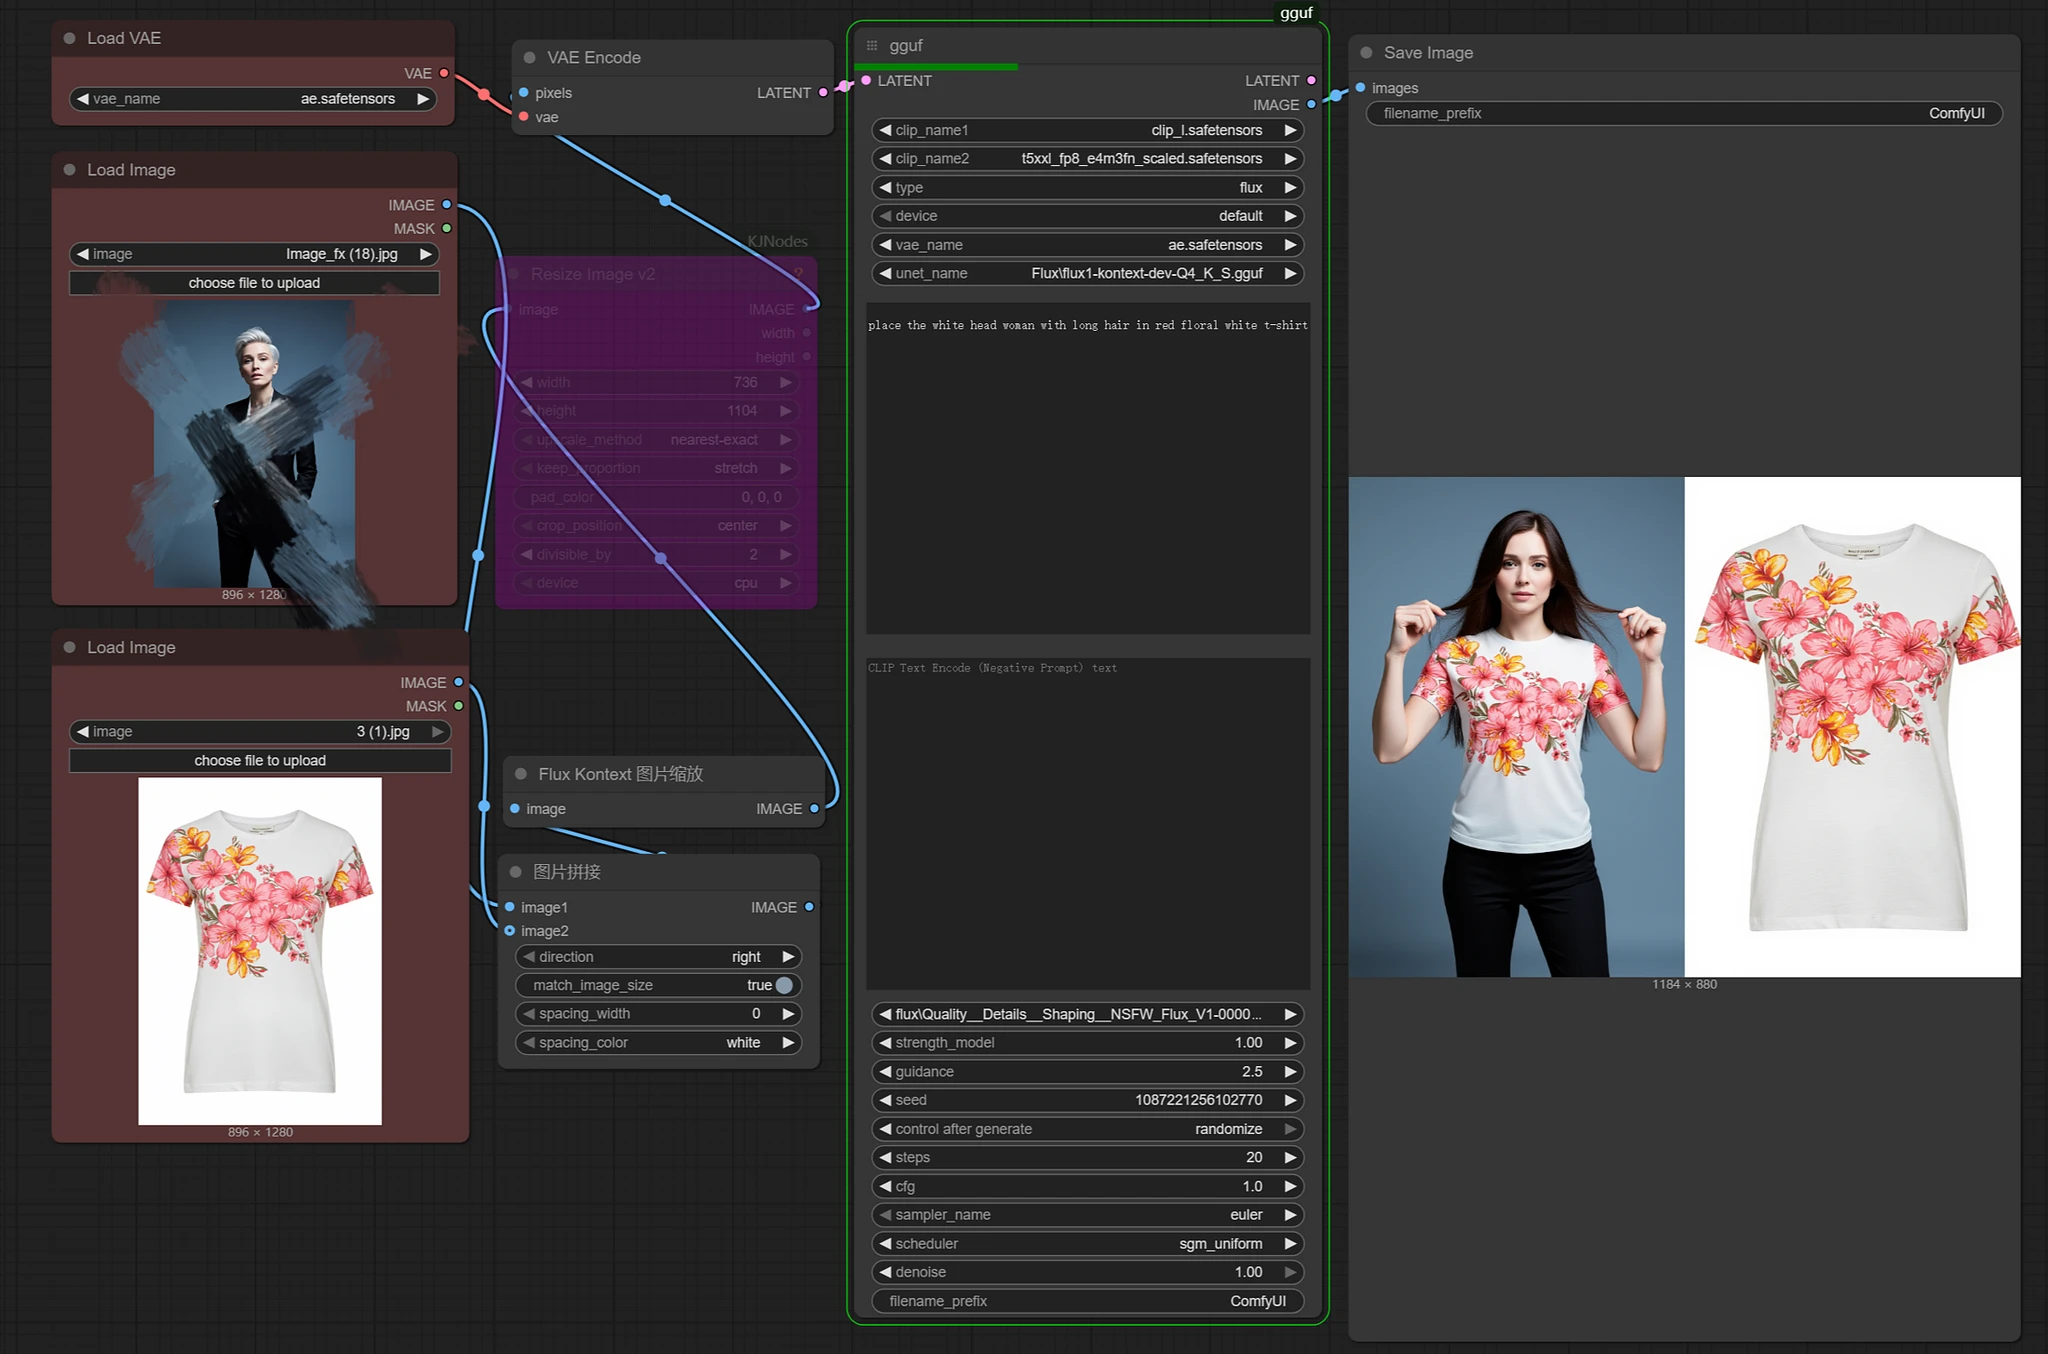Click the IMAGE output socket of 图片拼接

pos(809,907)
